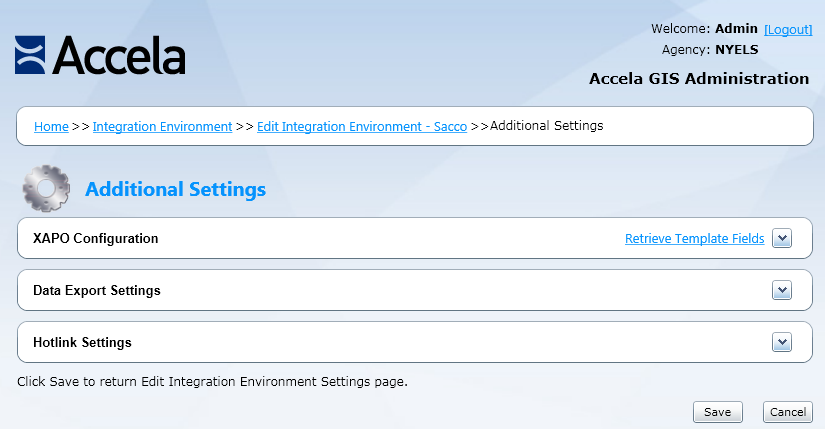Viewport: 825px width, 429px height.
Task: Click the Admin username text
Action: pos(737,29)
